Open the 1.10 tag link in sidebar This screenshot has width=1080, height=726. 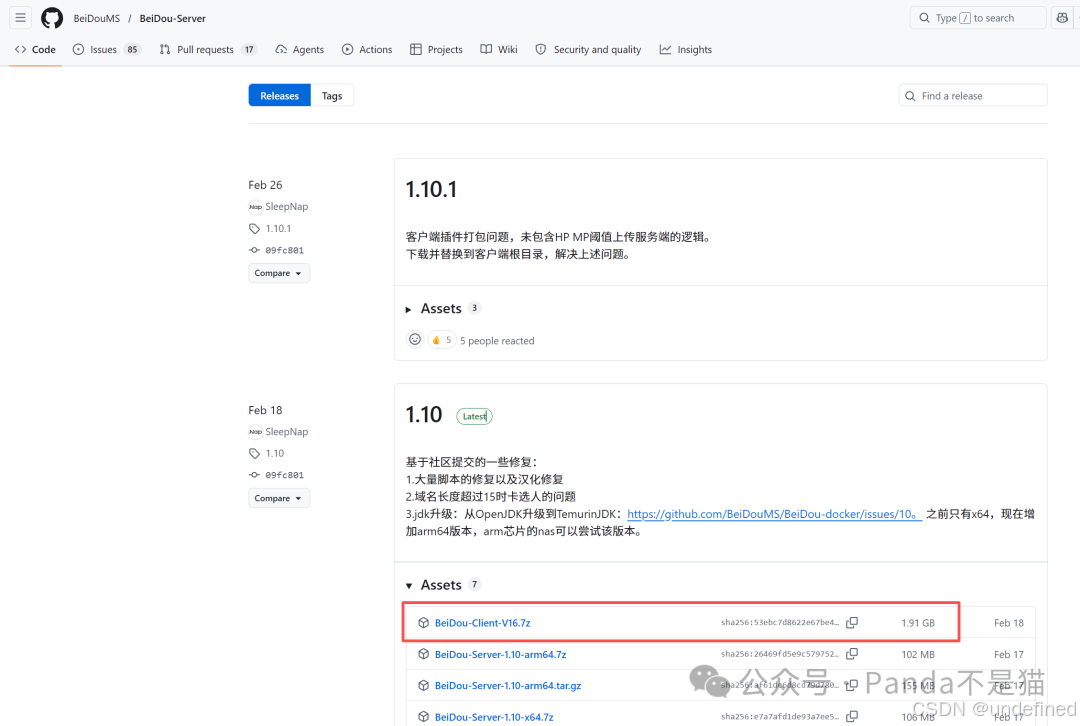tap(275, 453)
